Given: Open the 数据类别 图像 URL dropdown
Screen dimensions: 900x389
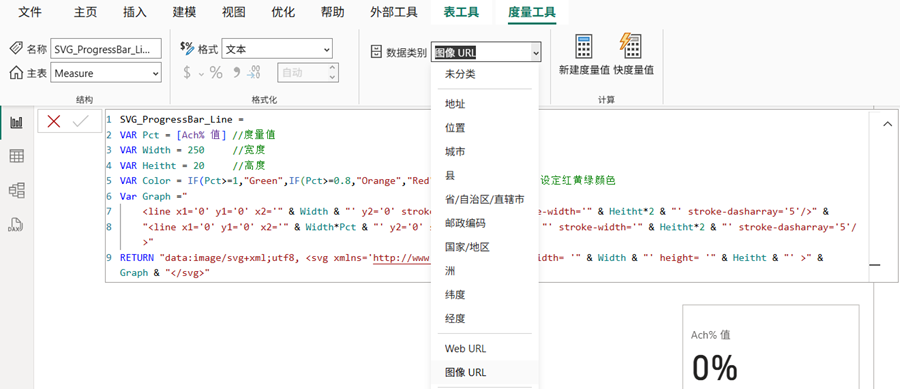Looking at the screenshot, I should [486, 53].
